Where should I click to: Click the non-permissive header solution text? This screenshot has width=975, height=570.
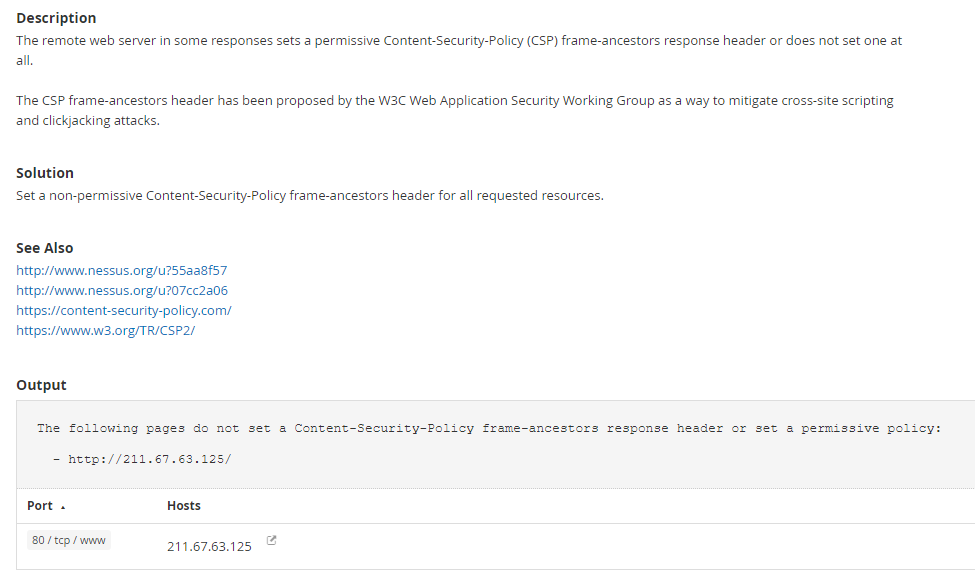pyautogui.click(x=309, y=195)
